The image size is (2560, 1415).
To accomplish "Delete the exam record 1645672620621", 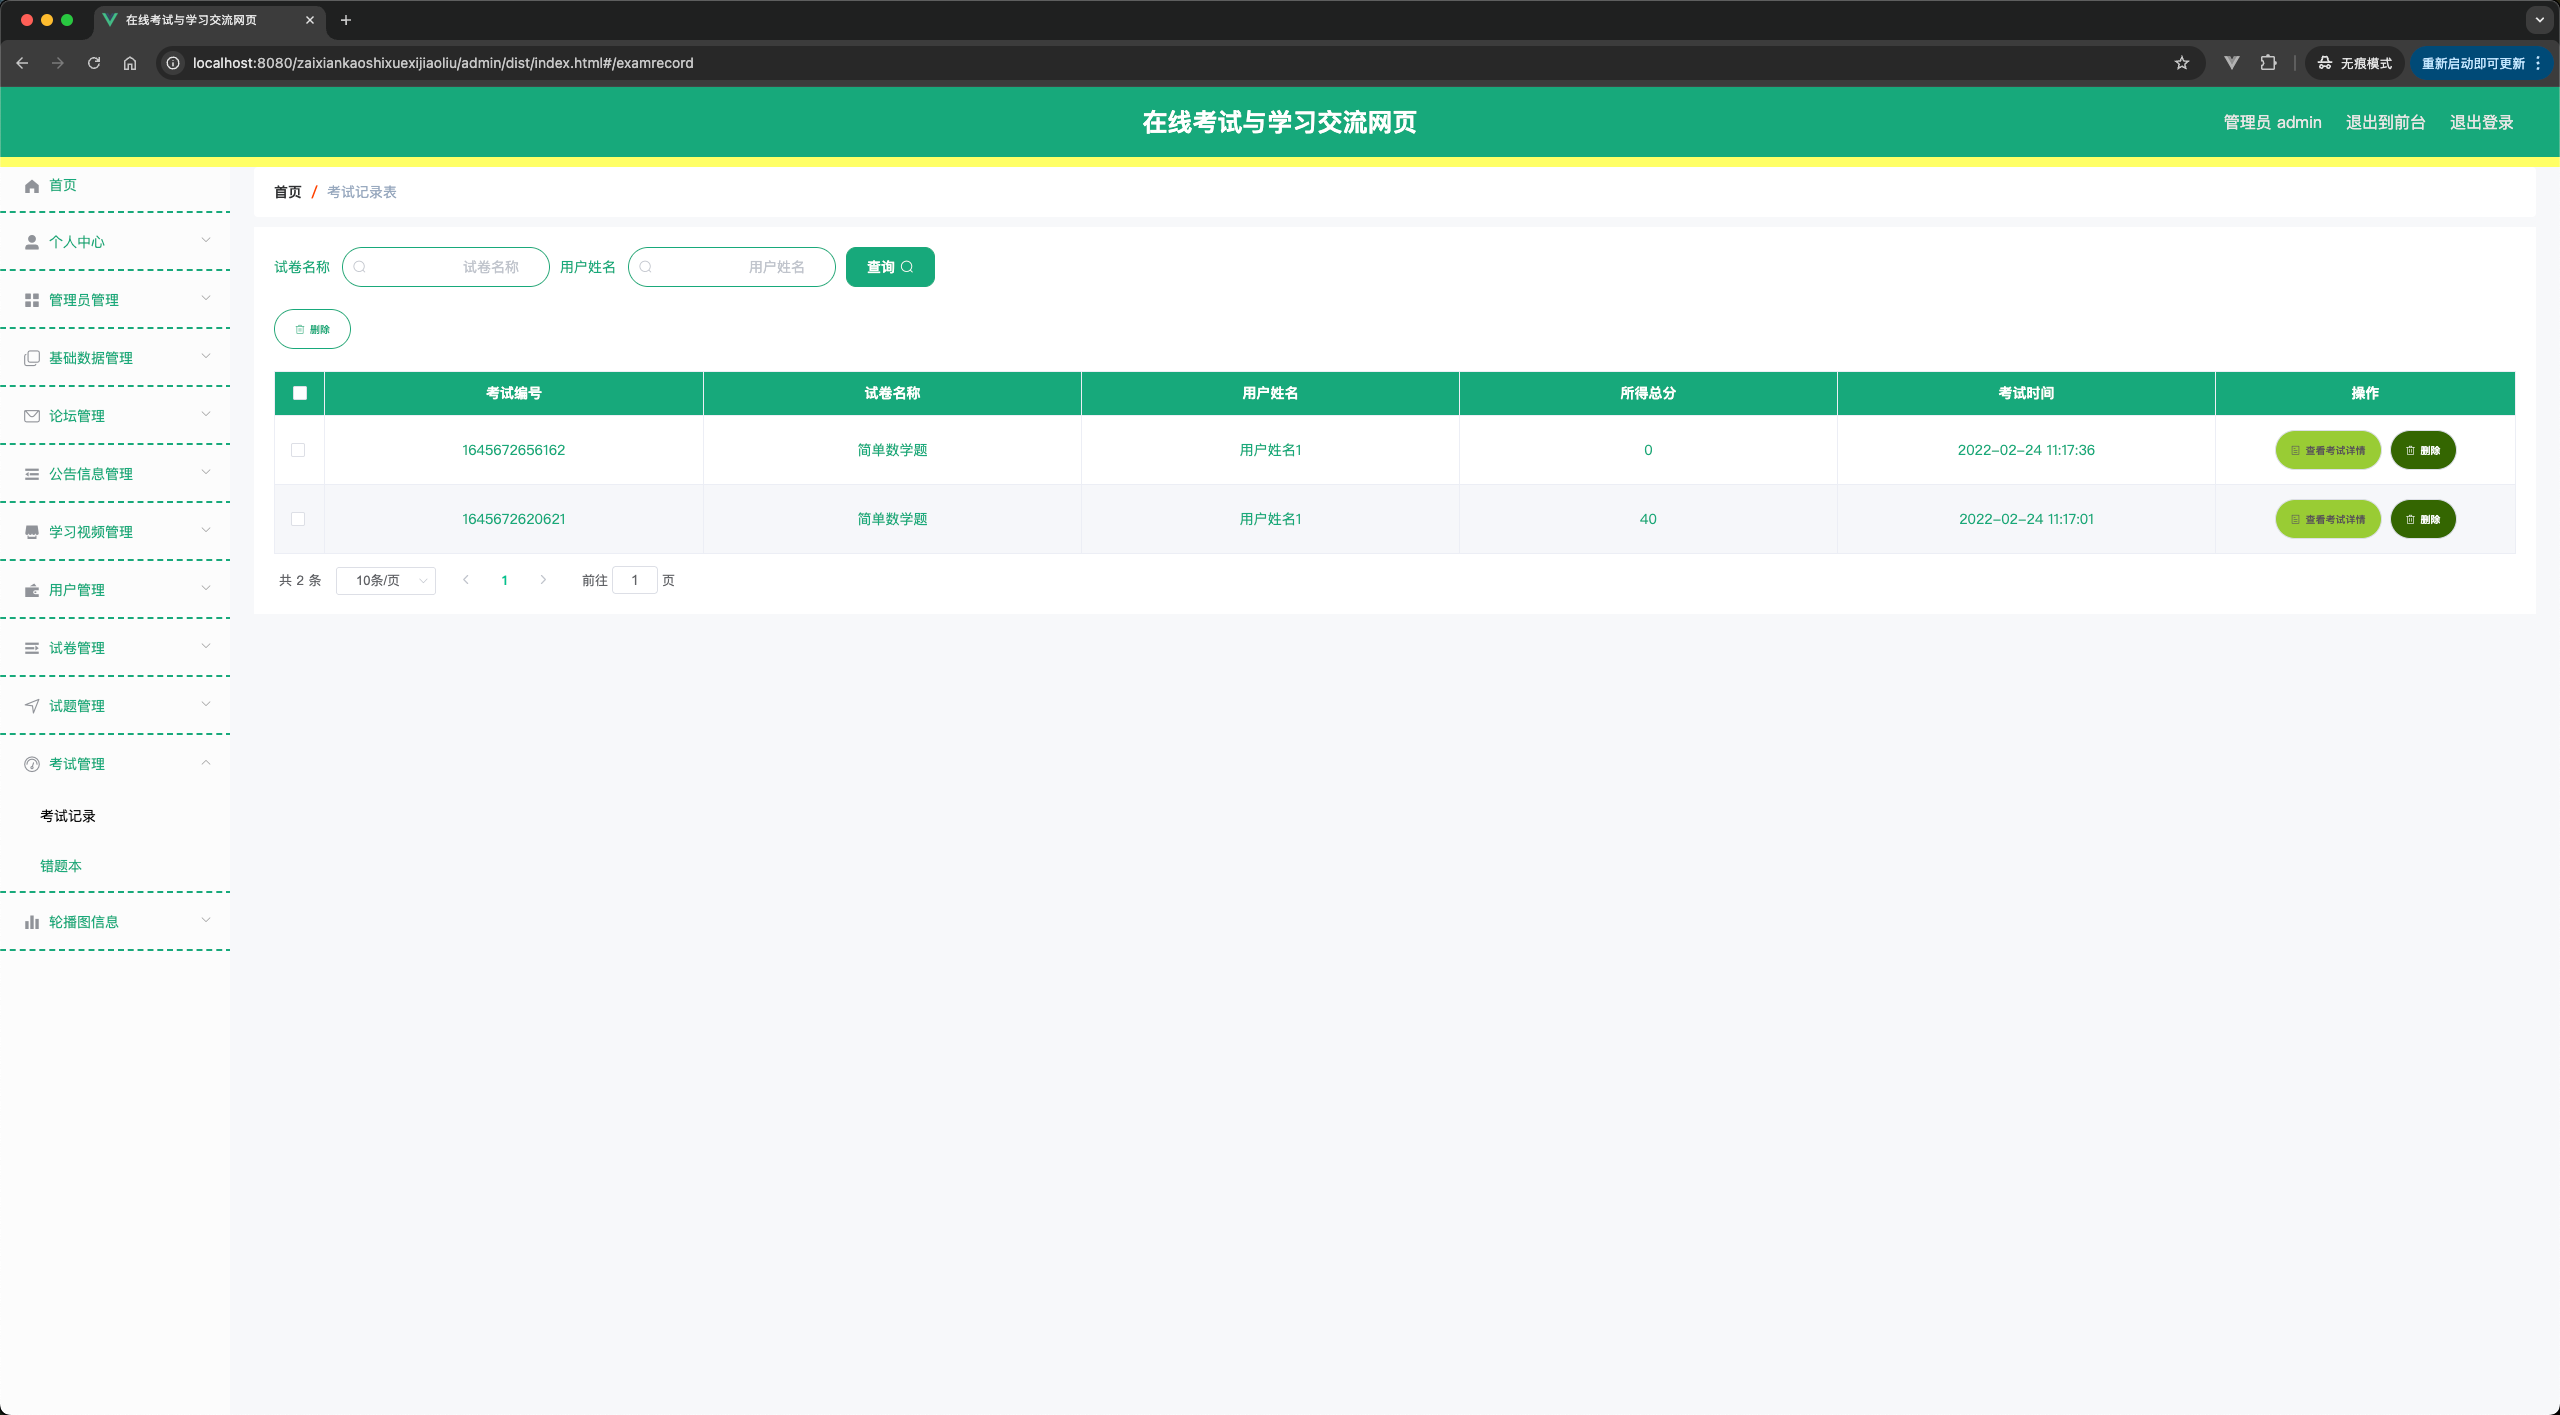I will tap(2423, 519).
